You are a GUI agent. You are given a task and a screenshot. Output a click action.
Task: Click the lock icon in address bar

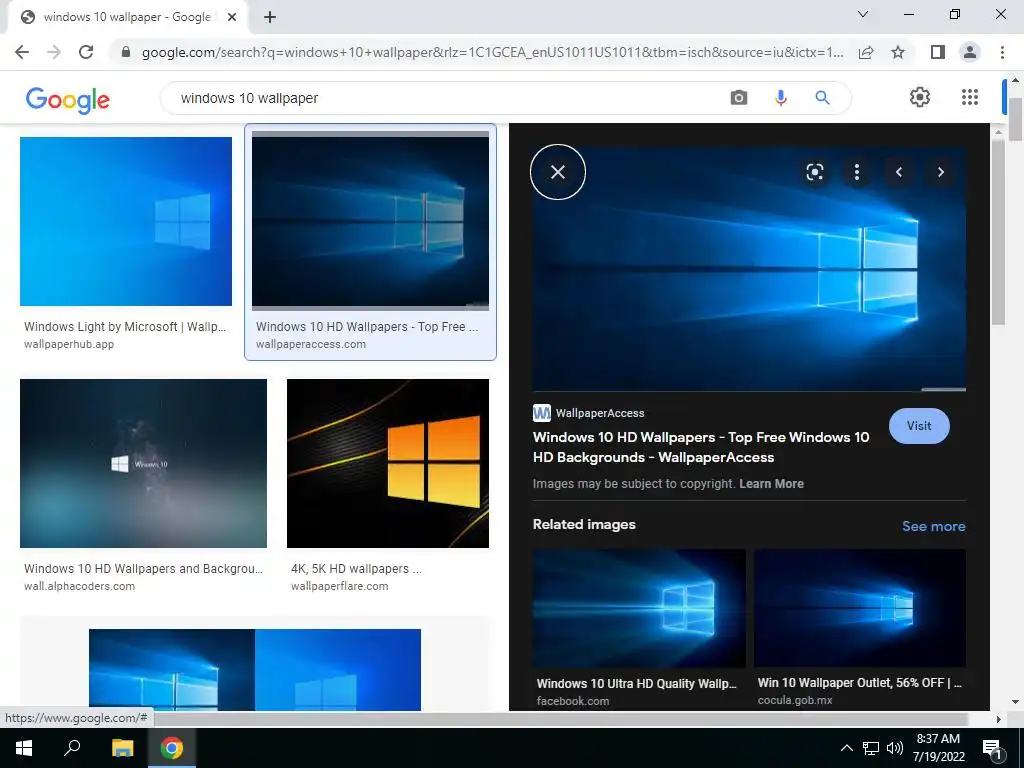(126, 52)
